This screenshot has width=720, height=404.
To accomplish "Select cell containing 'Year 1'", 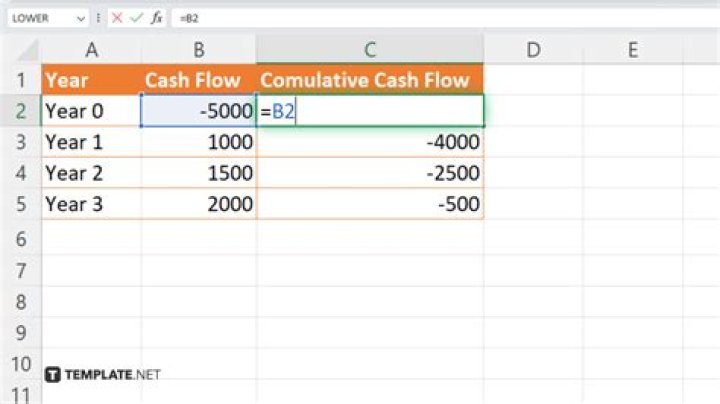I will (91, 142).
